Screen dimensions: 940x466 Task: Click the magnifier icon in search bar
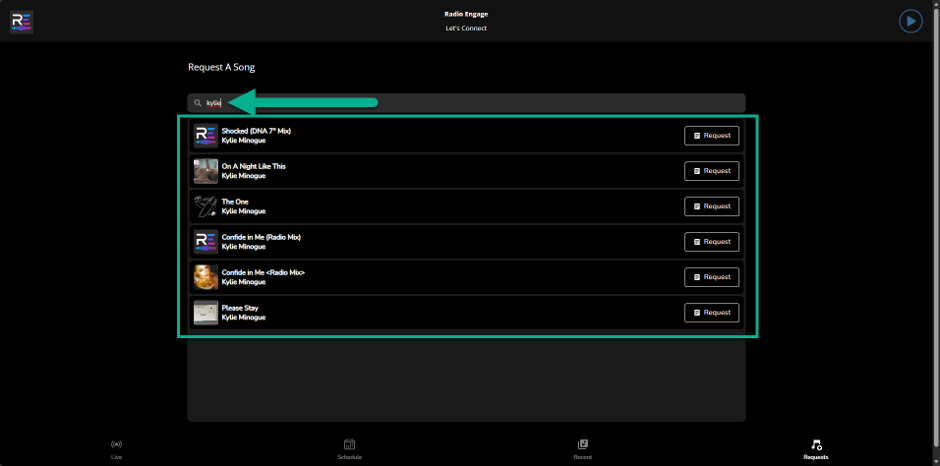[198, 103]
